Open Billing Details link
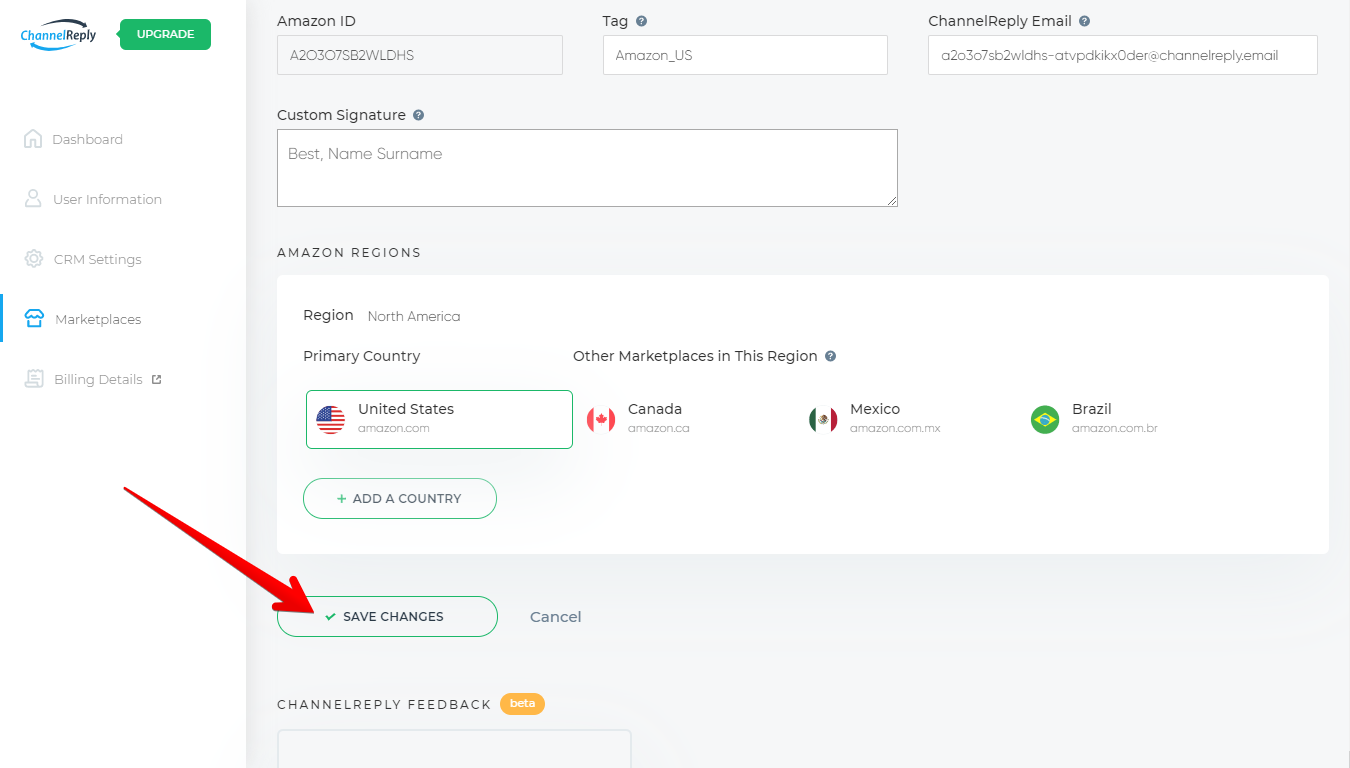1350x768 pixels. pos(98,379)
